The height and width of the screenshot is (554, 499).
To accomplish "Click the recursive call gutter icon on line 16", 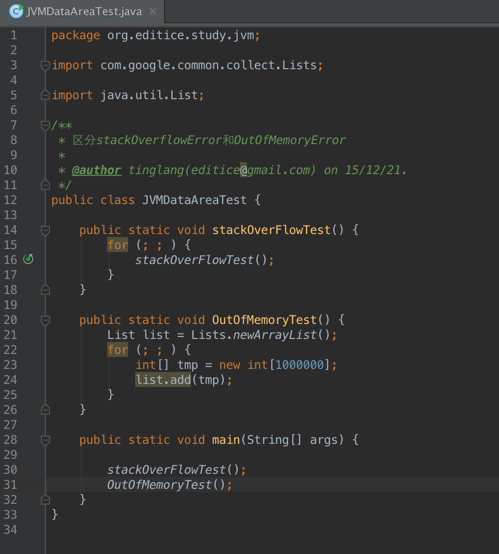I will [28, 259].
